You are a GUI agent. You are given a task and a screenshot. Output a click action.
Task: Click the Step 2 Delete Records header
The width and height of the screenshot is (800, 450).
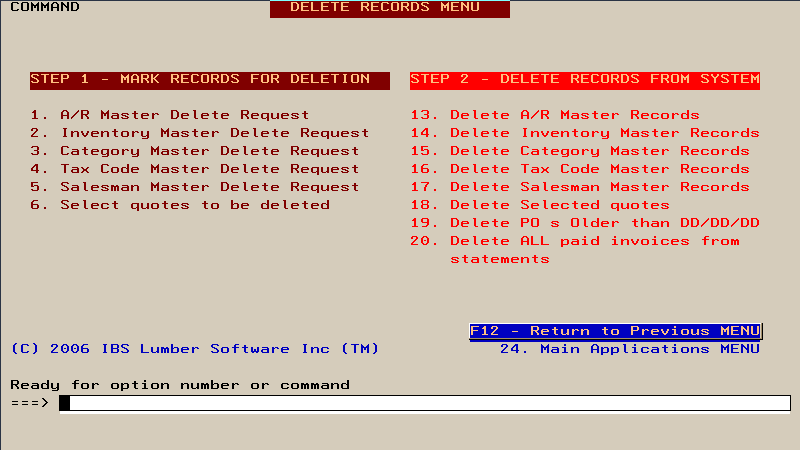(x=585, y=80)
